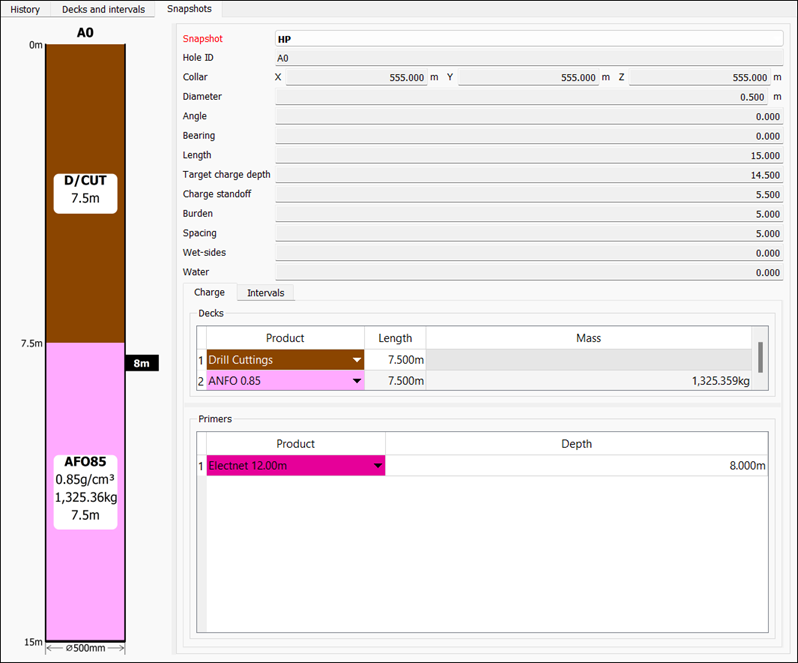Switch to the Intervals sub-tab
Viewport: 798px width, 663px height.
[266, 293]
